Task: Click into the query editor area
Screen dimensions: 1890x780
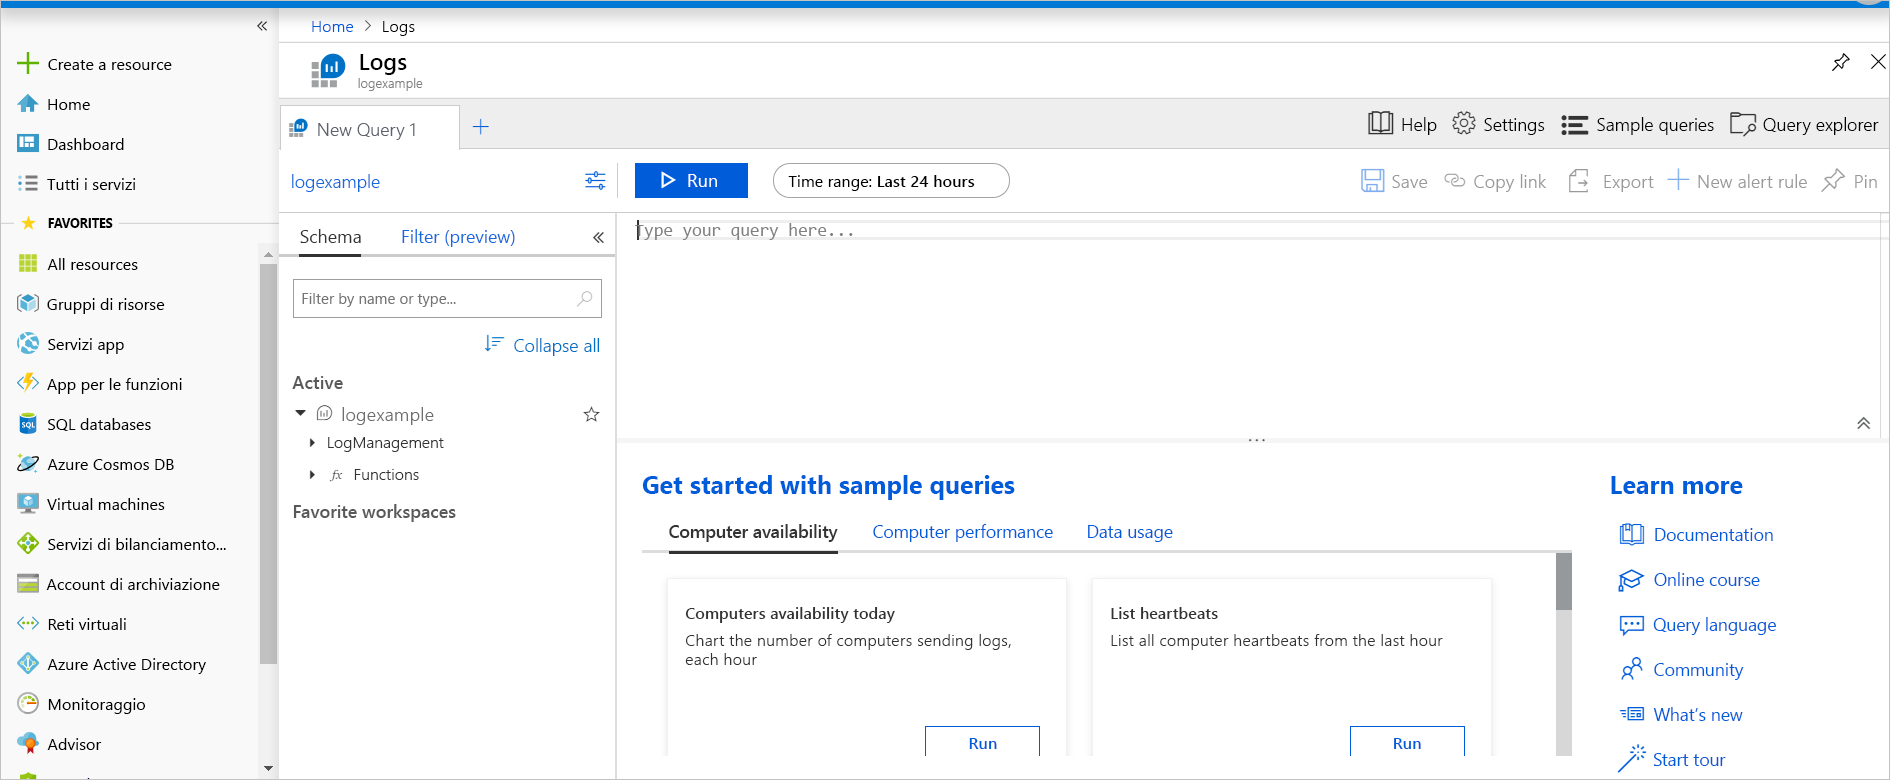Action: pyautogui.click(x=1250, y=325)
